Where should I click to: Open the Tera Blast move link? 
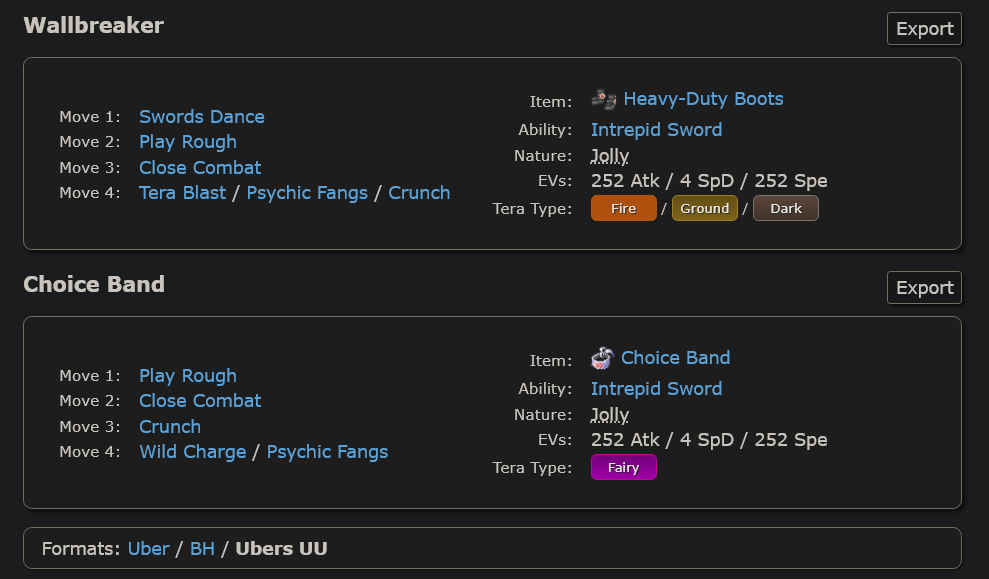[x=182, y=193]
